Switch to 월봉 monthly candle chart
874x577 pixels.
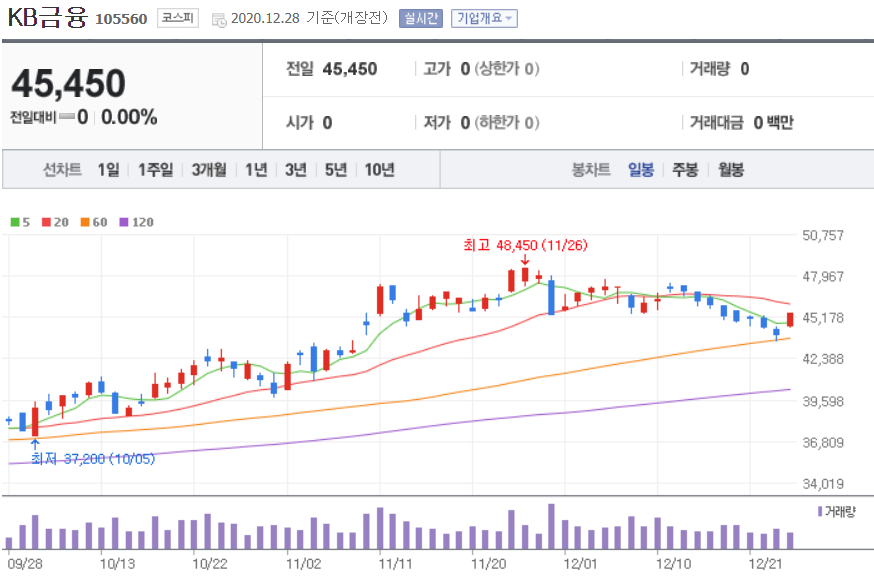(731, 169)
